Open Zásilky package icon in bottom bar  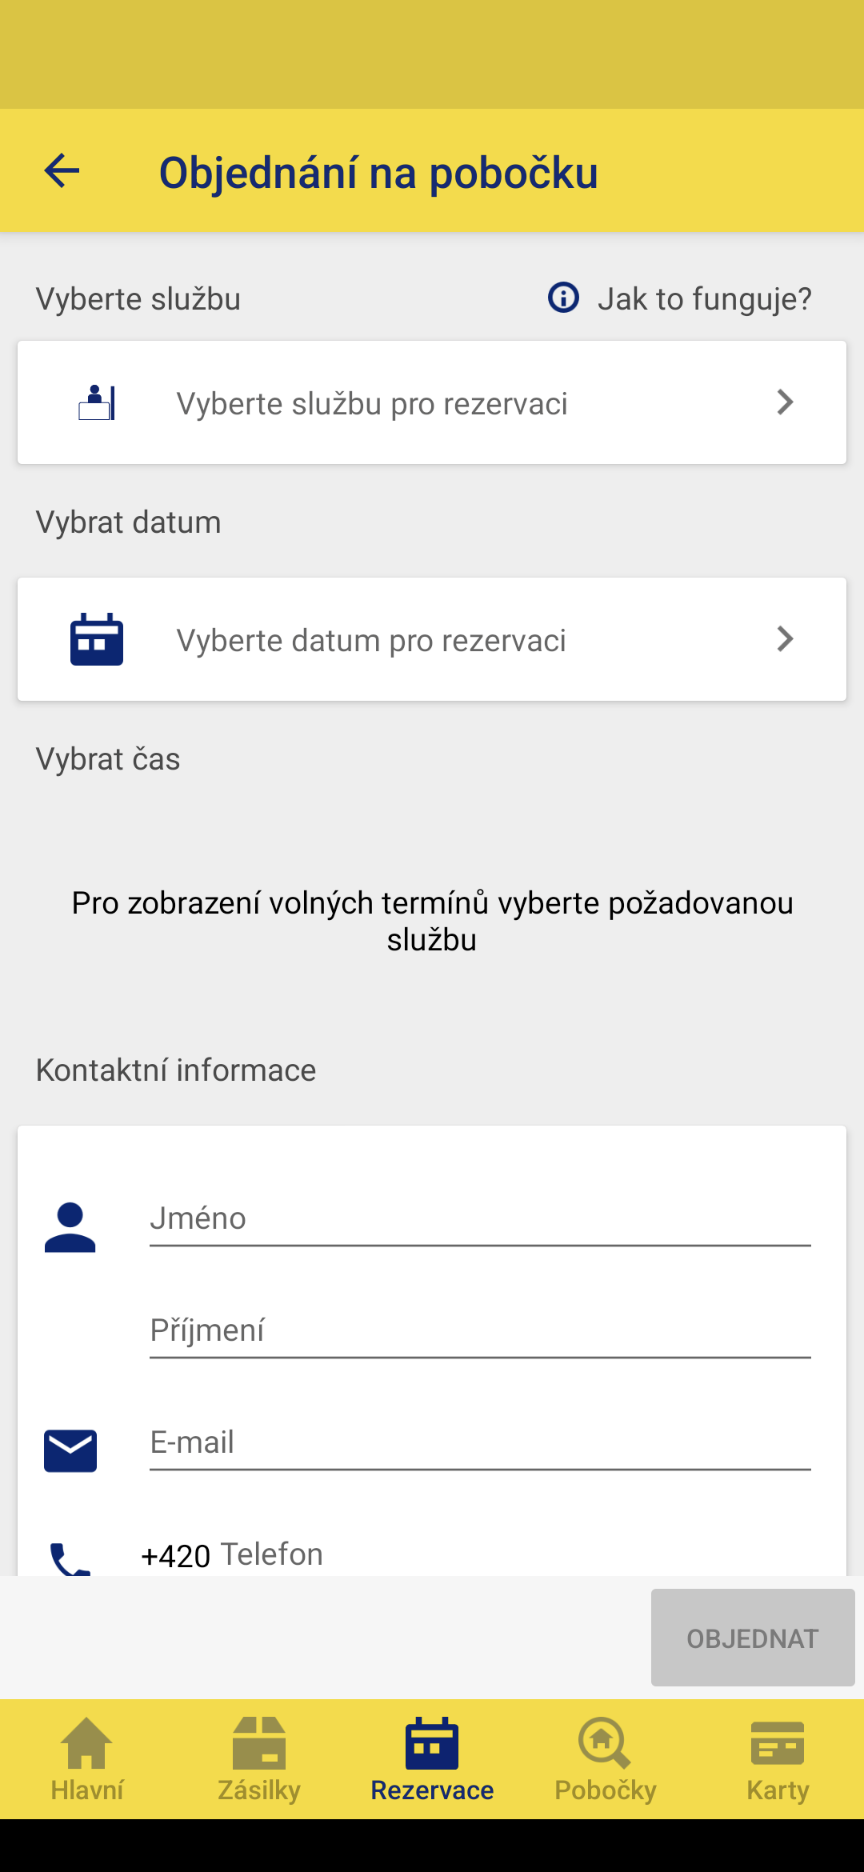[259, 1744]
